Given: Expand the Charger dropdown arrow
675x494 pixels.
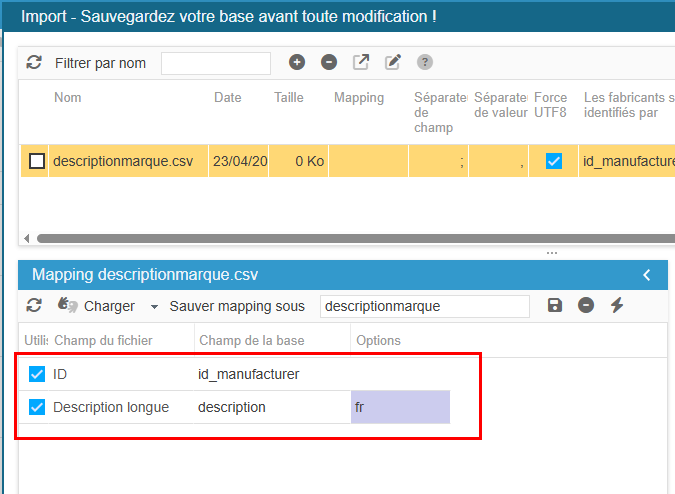Looking at the screenshot, I should coord(154,307).
